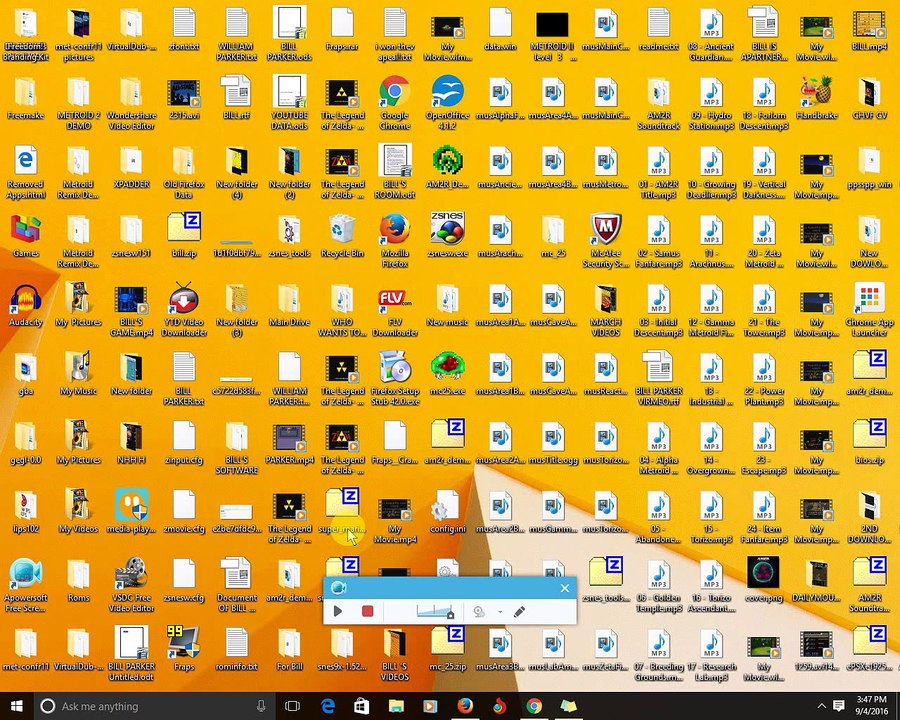Select the AM2R_De... green icon
Viewport: 900px width, 720px height.
[x=448, y=168]
